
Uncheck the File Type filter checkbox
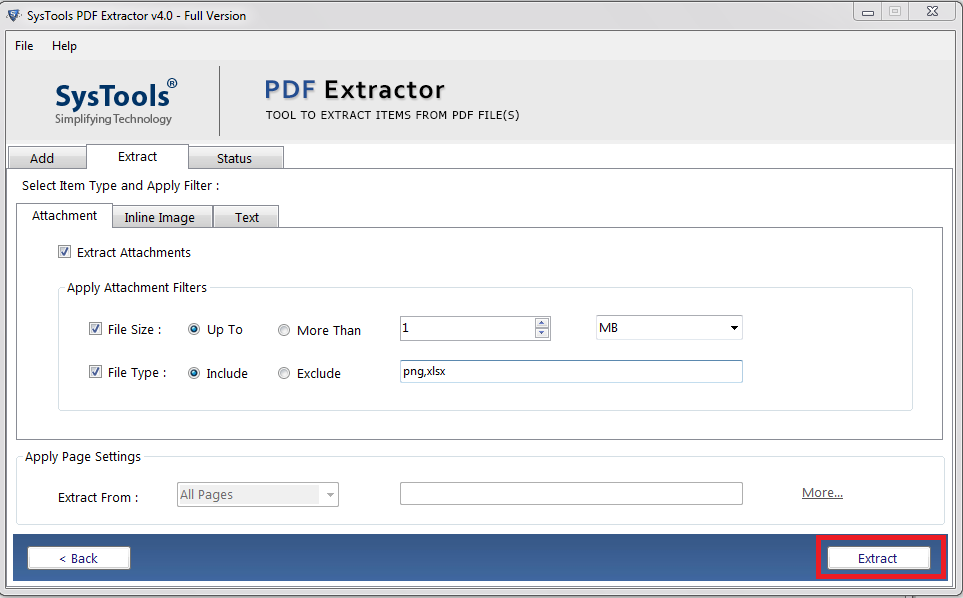click(x=95, y=371)
